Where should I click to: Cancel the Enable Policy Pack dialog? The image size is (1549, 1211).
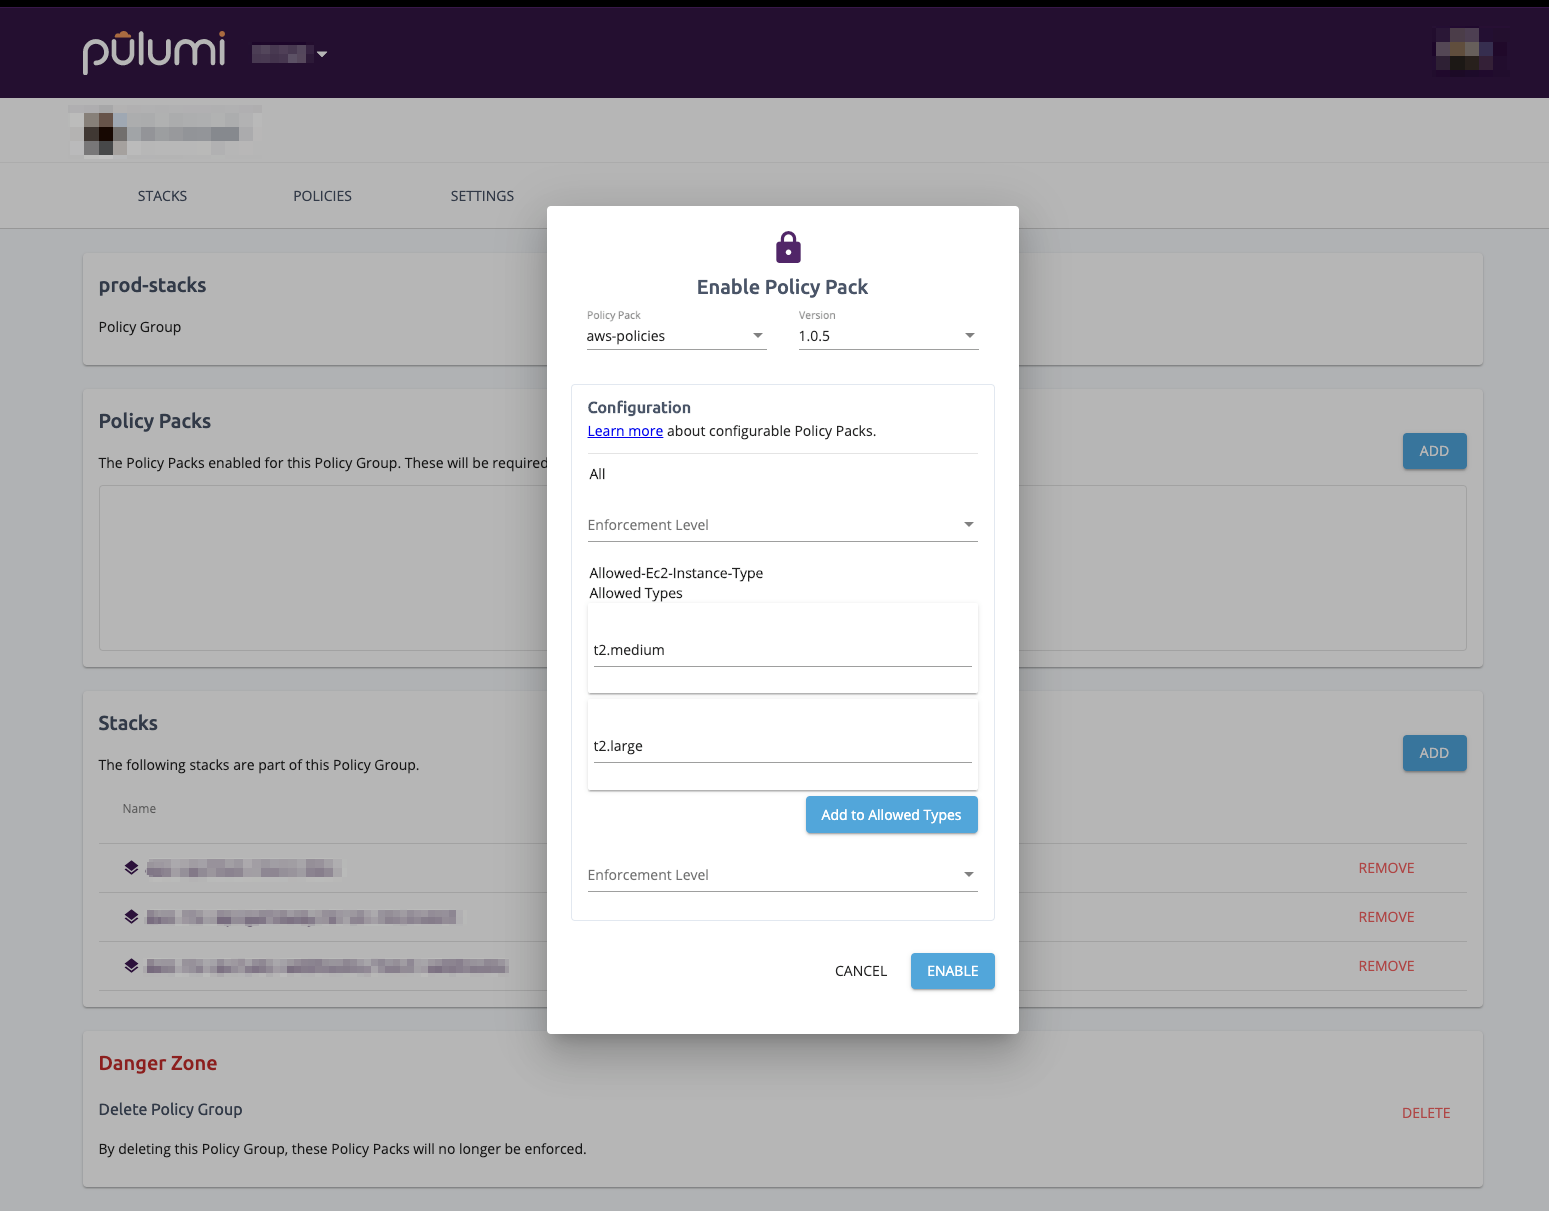860,971
